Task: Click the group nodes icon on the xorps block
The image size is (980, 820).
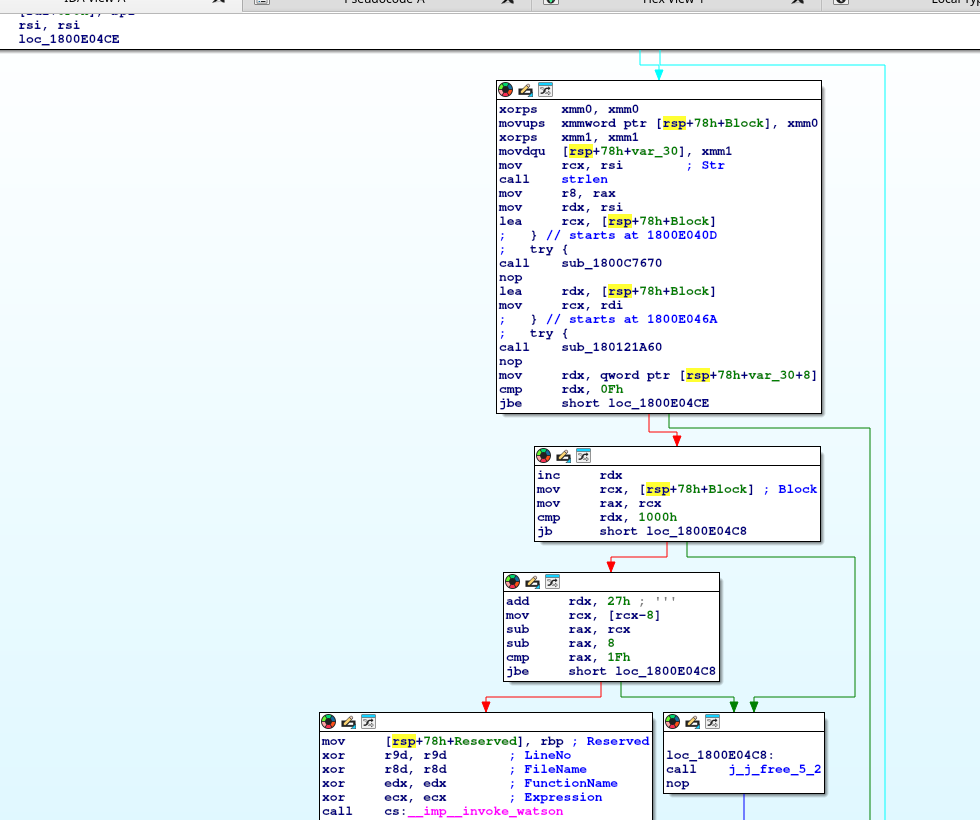Action: 545,90
